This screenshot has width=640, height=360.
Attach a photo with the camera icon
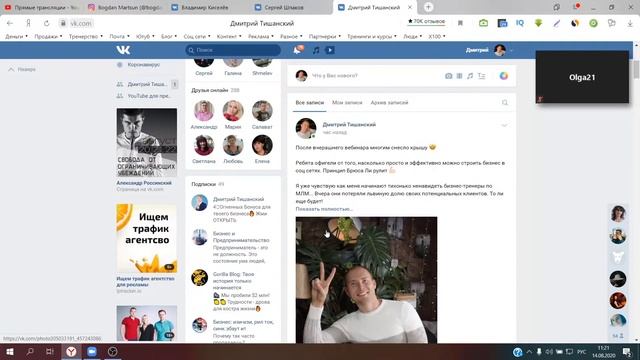(449, 76)
